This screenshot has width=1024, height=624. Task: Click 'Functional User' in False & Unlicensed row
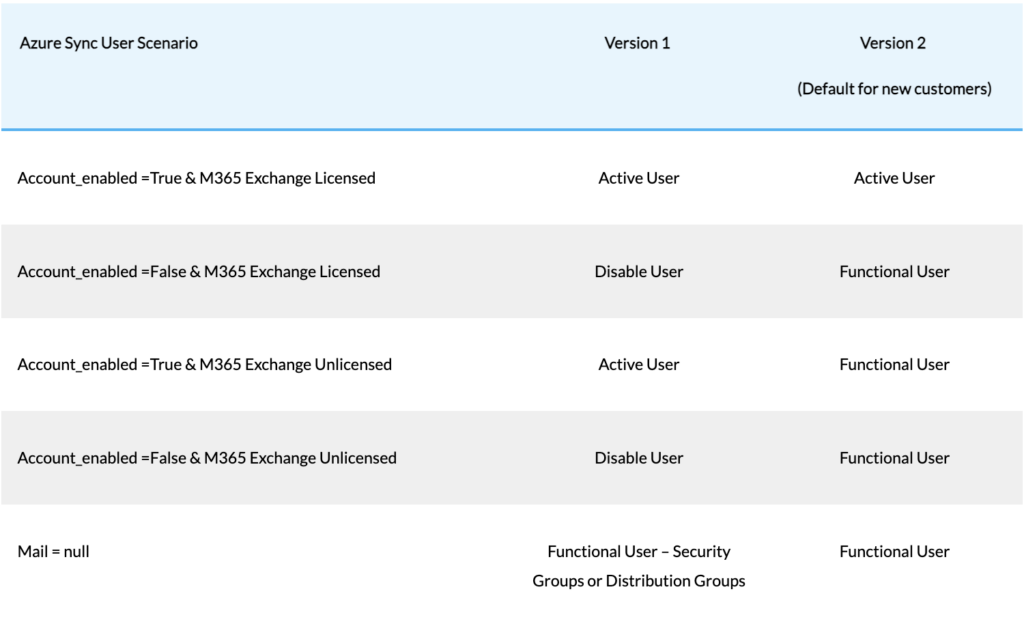tap(894, 458)
